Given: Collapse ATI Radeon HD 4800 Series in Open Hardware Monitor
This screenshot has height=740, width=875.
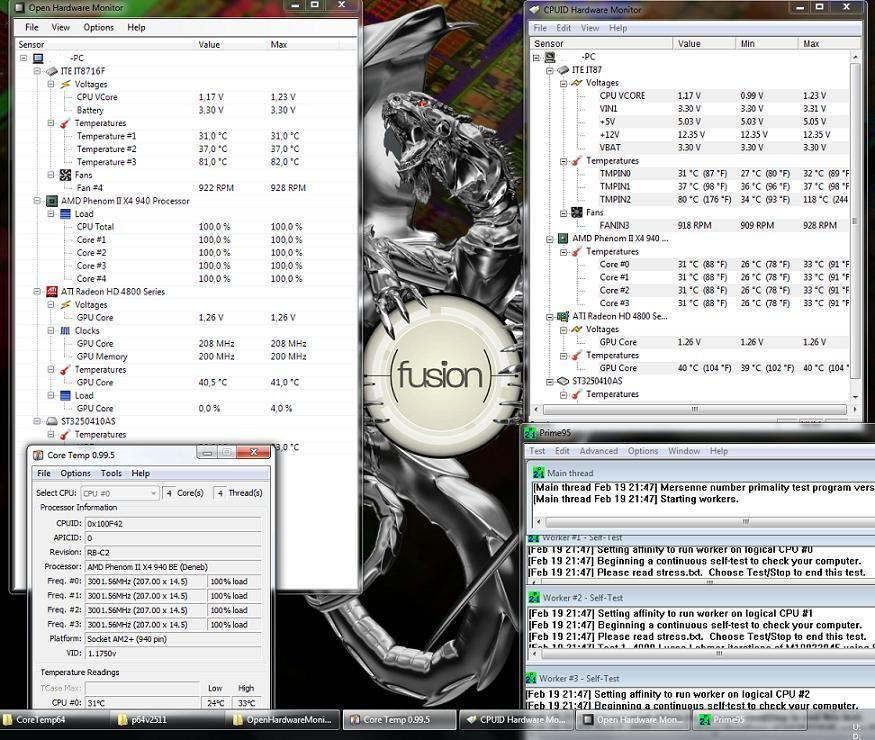Looking at the screenshot, I should (37, 291).
